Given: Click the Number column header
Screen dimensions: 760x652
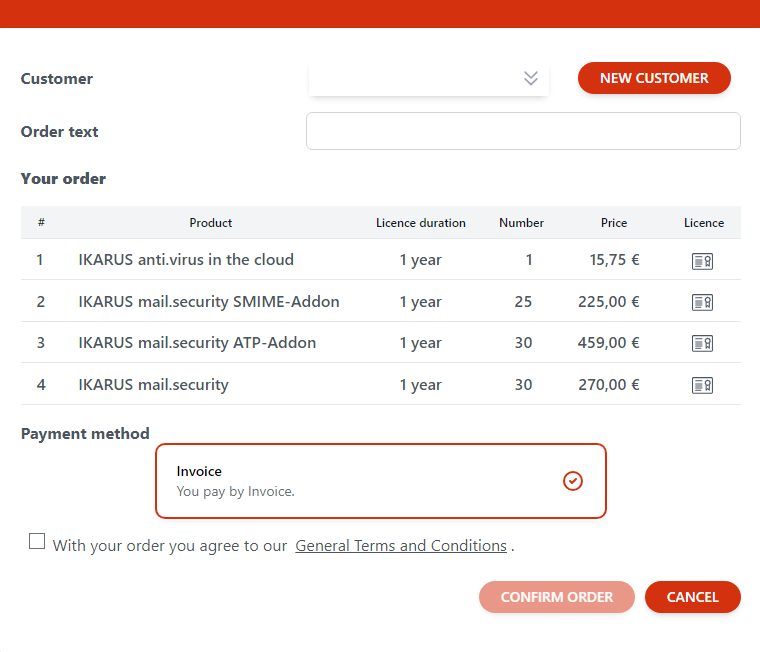Looking at the screenshot, I should [x=521, y=223].
